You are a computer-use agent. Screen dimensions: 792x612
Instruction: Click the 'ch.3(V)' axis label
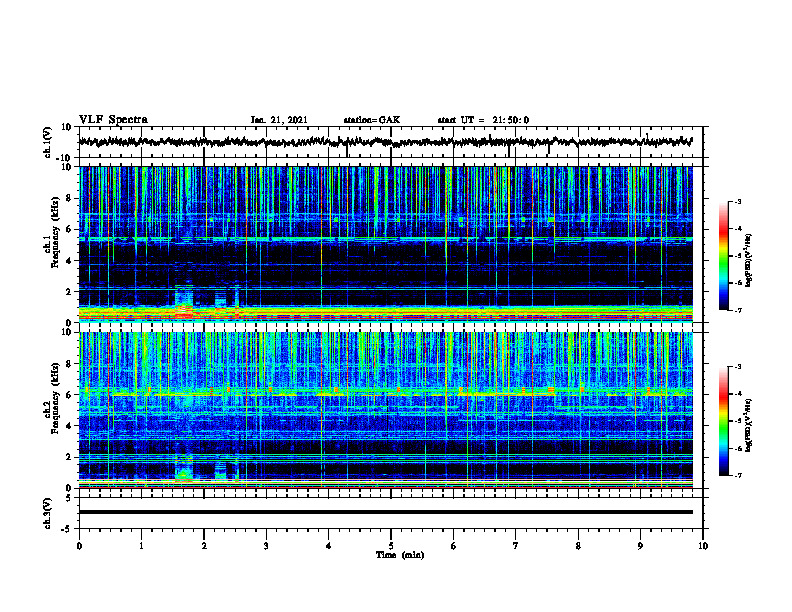point(48,514)
